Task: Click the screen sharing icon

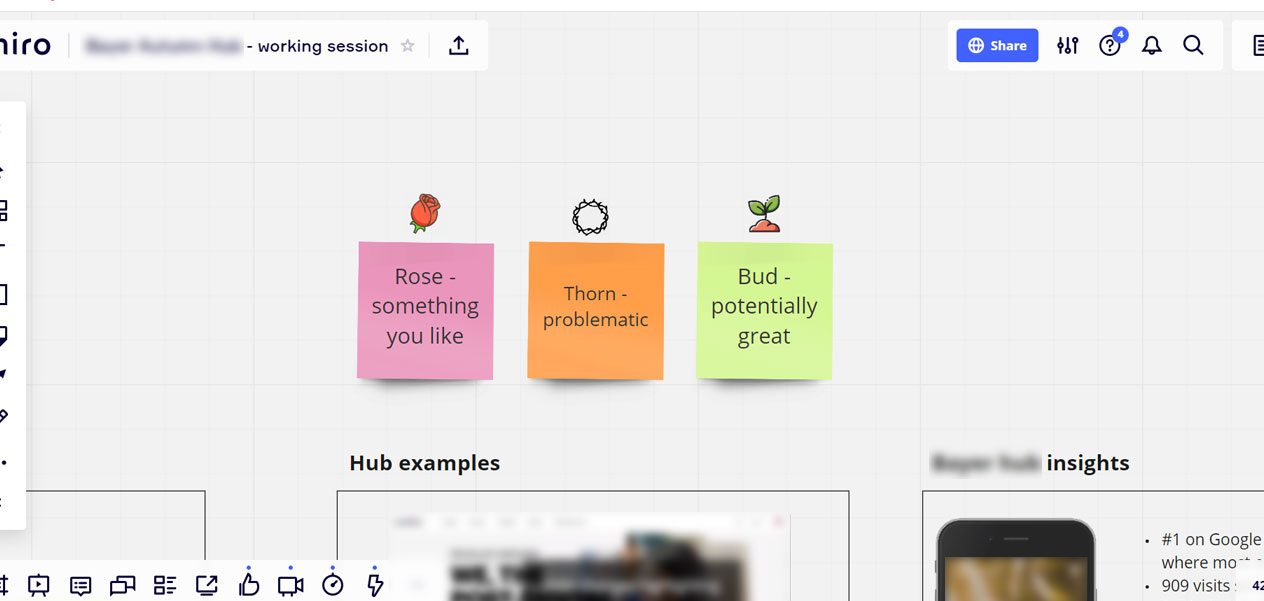Action: 207,586
